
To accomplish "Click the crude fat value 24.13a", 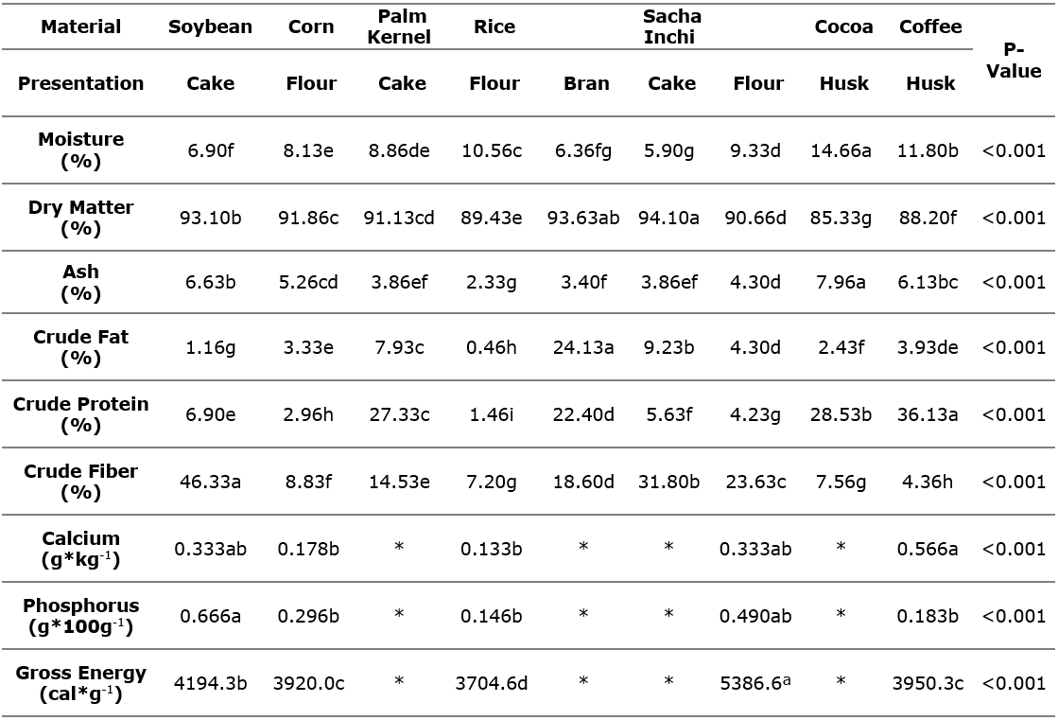I will (x=586, y=349).
